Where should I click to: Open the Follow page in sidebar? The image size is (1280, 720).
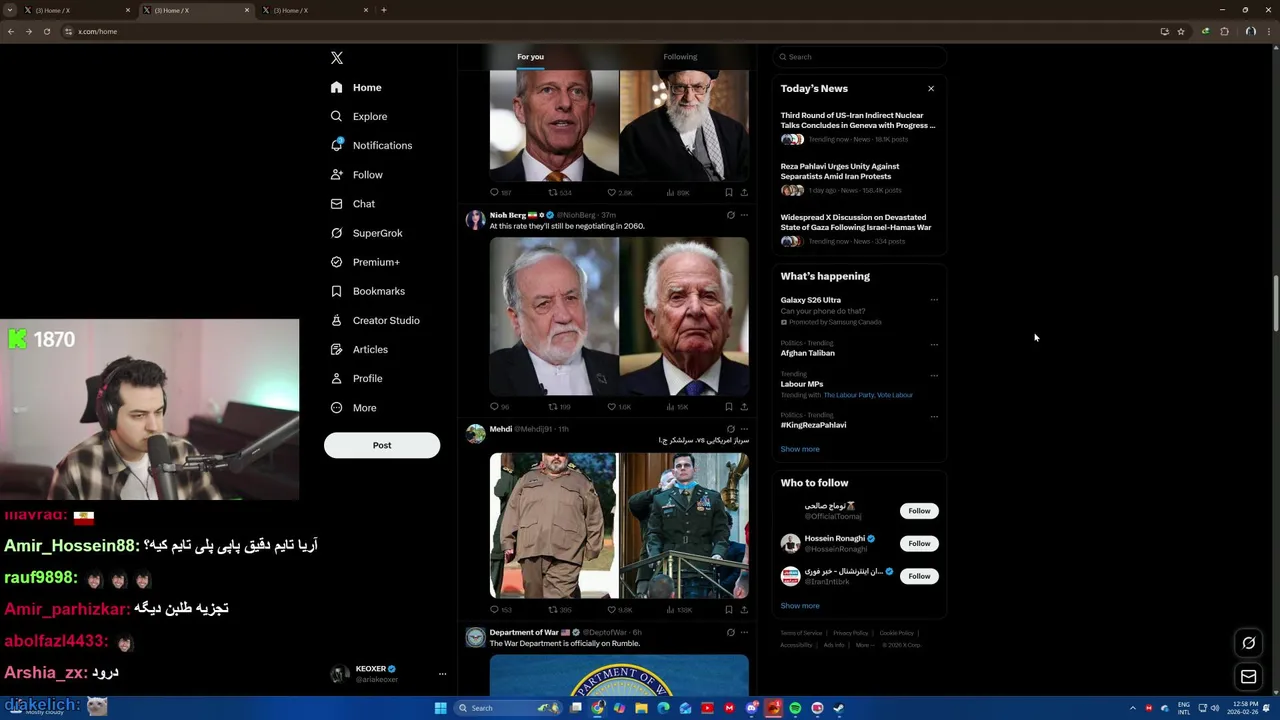point(357,174)
